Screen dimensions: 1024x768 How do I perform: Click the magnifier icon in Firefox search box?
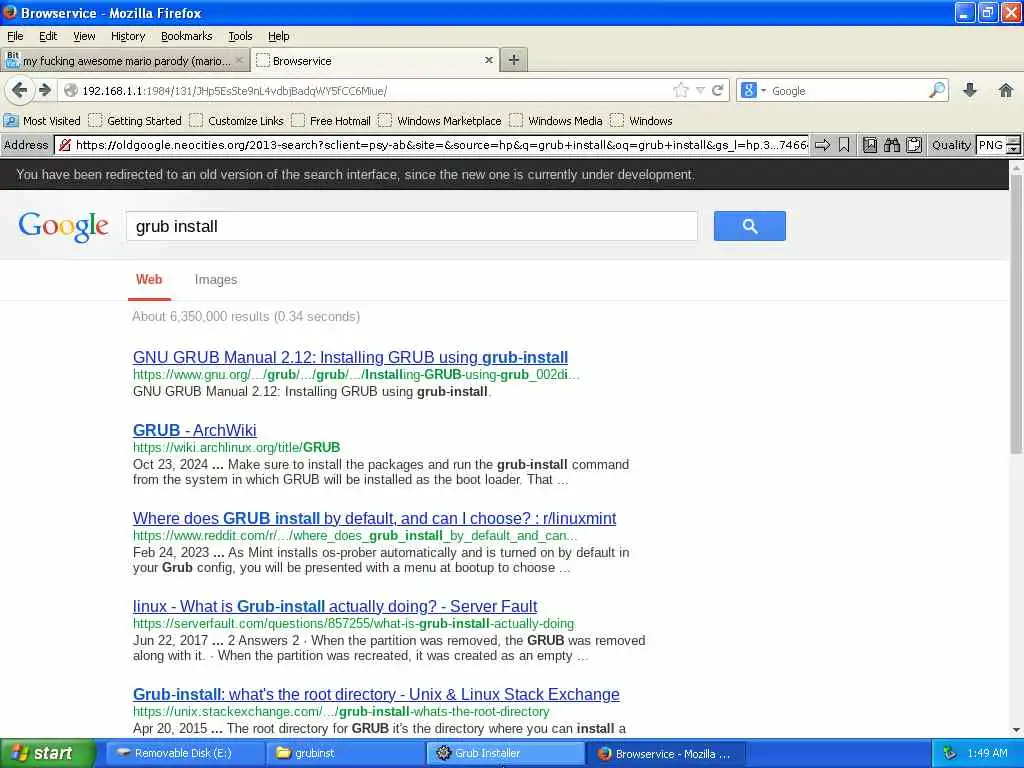tap(937, 90)
